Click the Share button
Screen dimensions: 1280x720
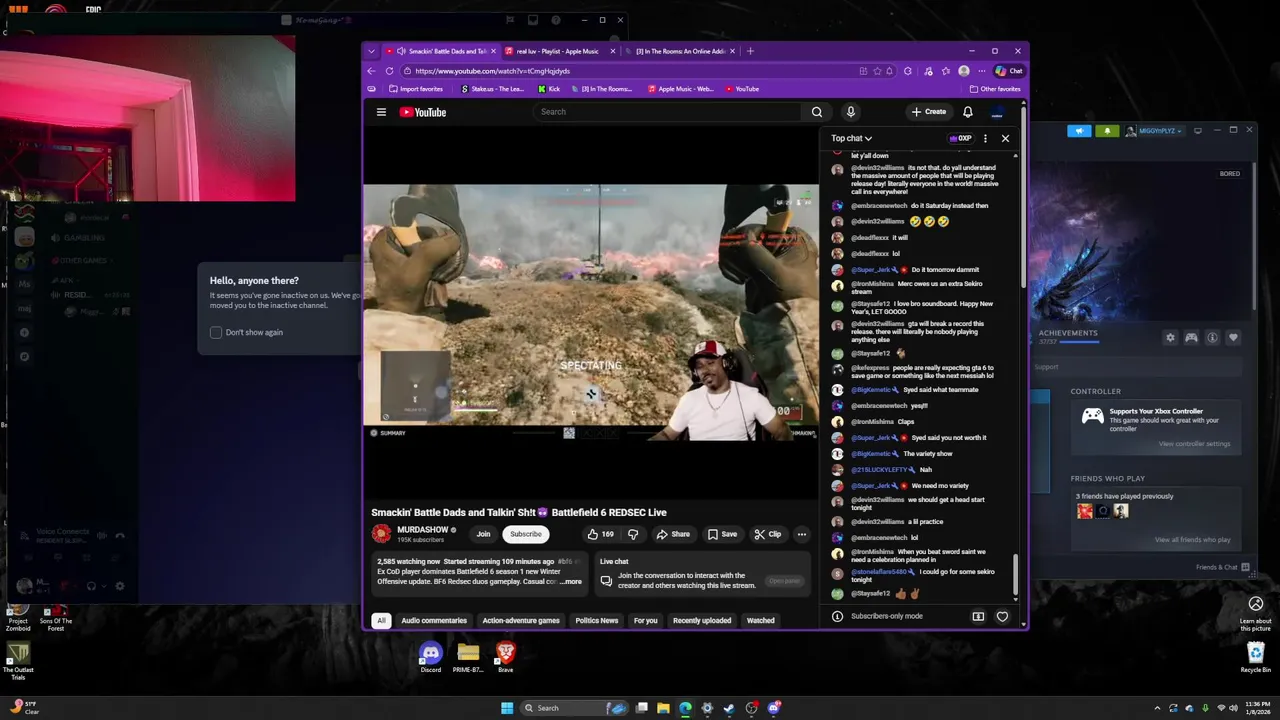coord(673,534)
